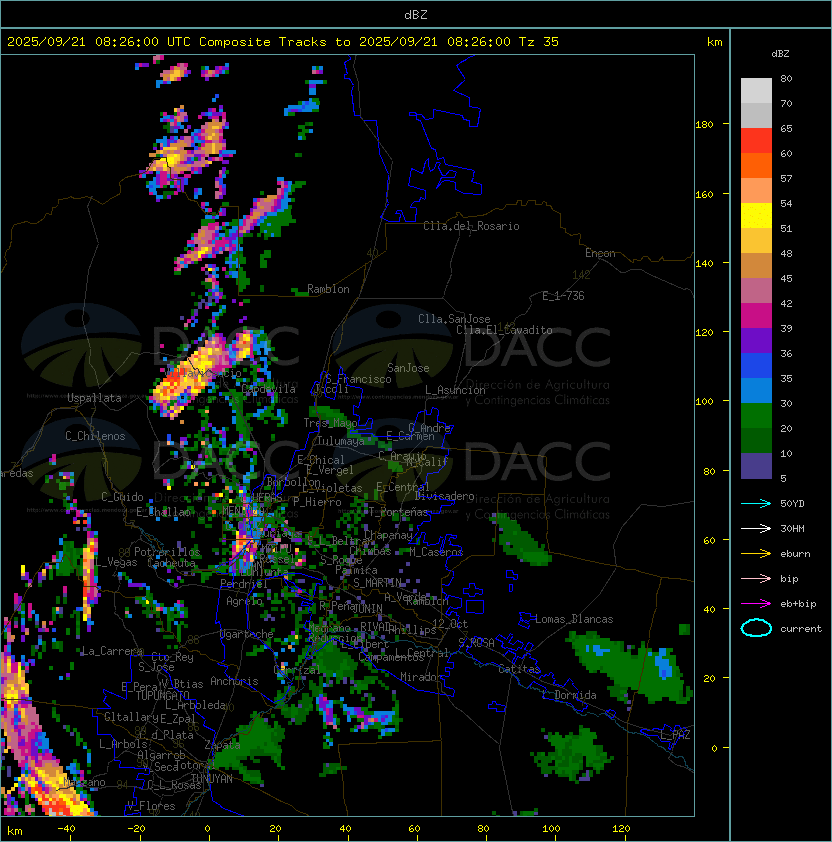Click the 'Tz 35' header value
The image size is (832, 842).
[539, 42]
